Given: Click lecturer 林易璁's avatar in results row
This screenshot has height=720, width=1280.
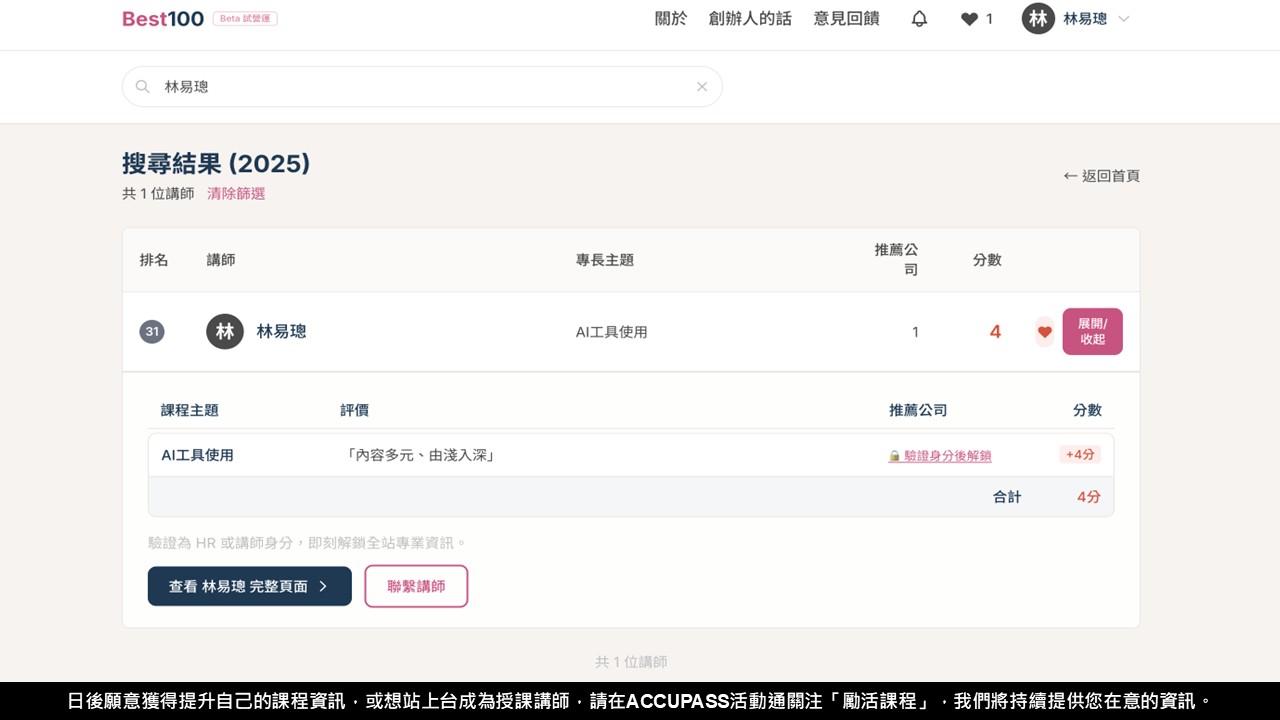Looking at the screenshot, I should coord(225,332).
